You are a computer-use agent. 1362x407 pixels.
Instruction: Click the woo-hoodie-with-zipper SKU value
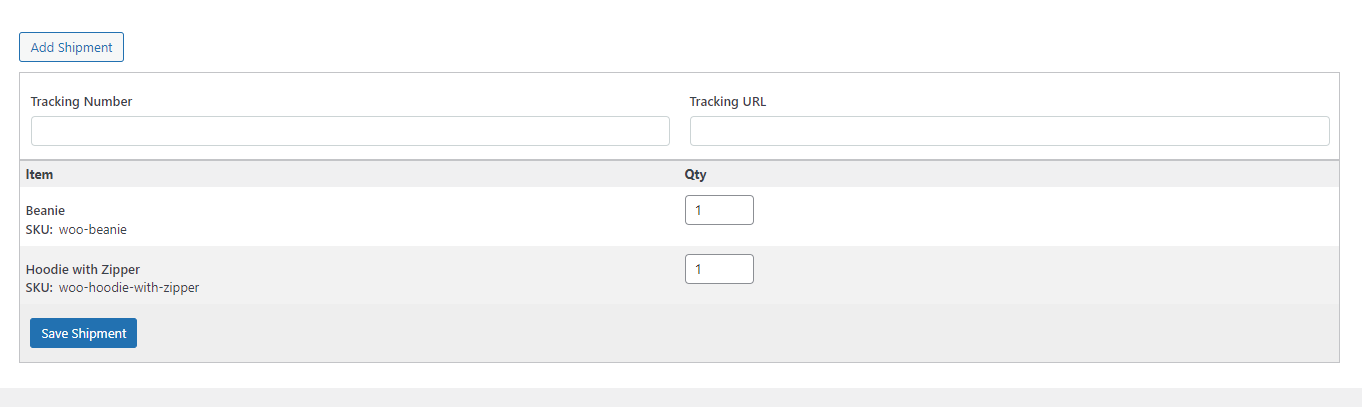pos(129,287)
